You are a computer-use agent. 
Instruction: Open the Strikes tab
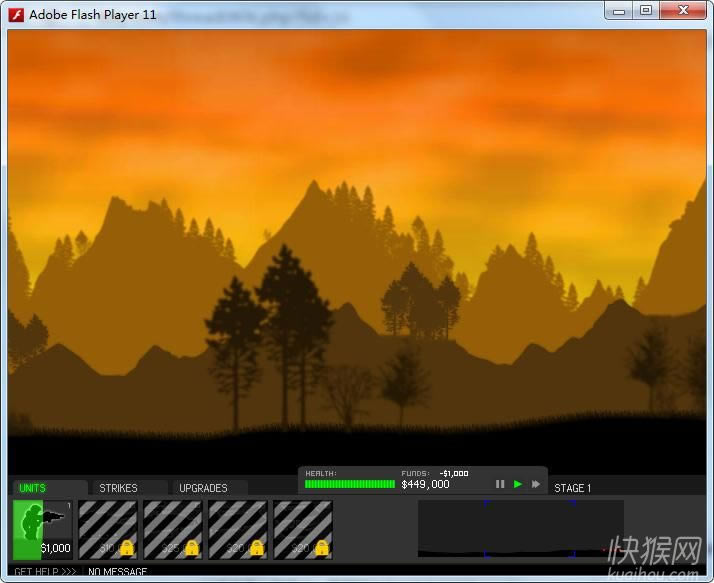[x=118, y=488]
